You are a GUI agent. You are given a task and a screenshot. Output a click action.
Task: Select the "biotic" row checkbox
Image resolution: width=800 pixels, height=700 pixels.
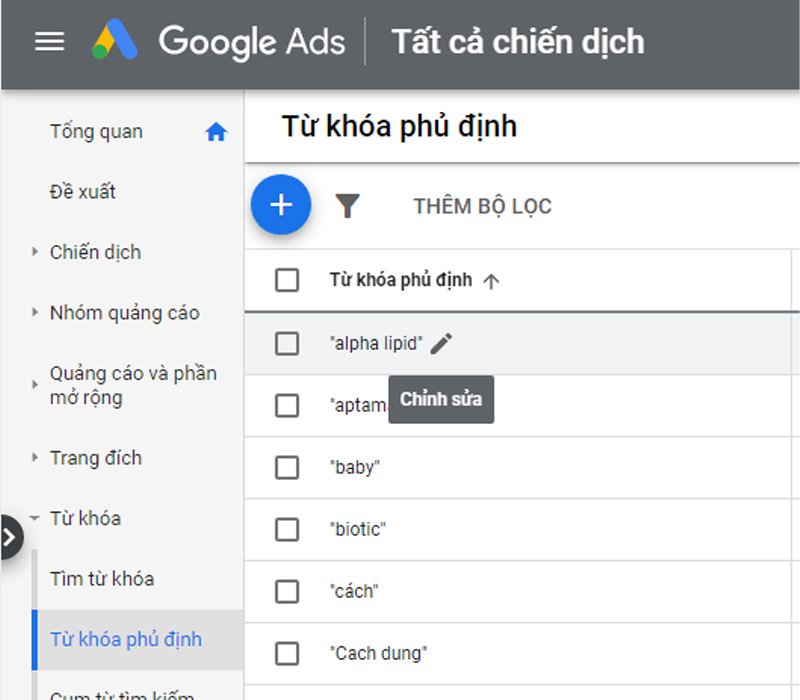click(287, 529)
